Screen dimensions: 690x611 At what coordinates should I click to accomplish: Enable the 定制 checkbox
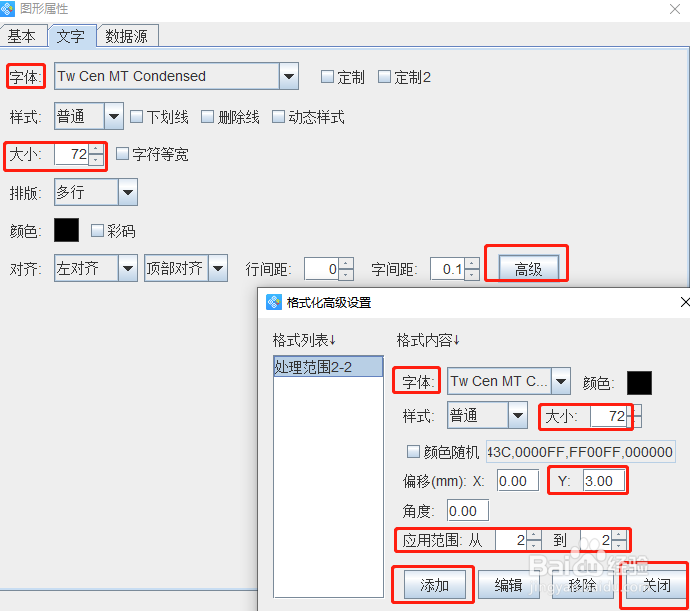(x=327, y=77)
